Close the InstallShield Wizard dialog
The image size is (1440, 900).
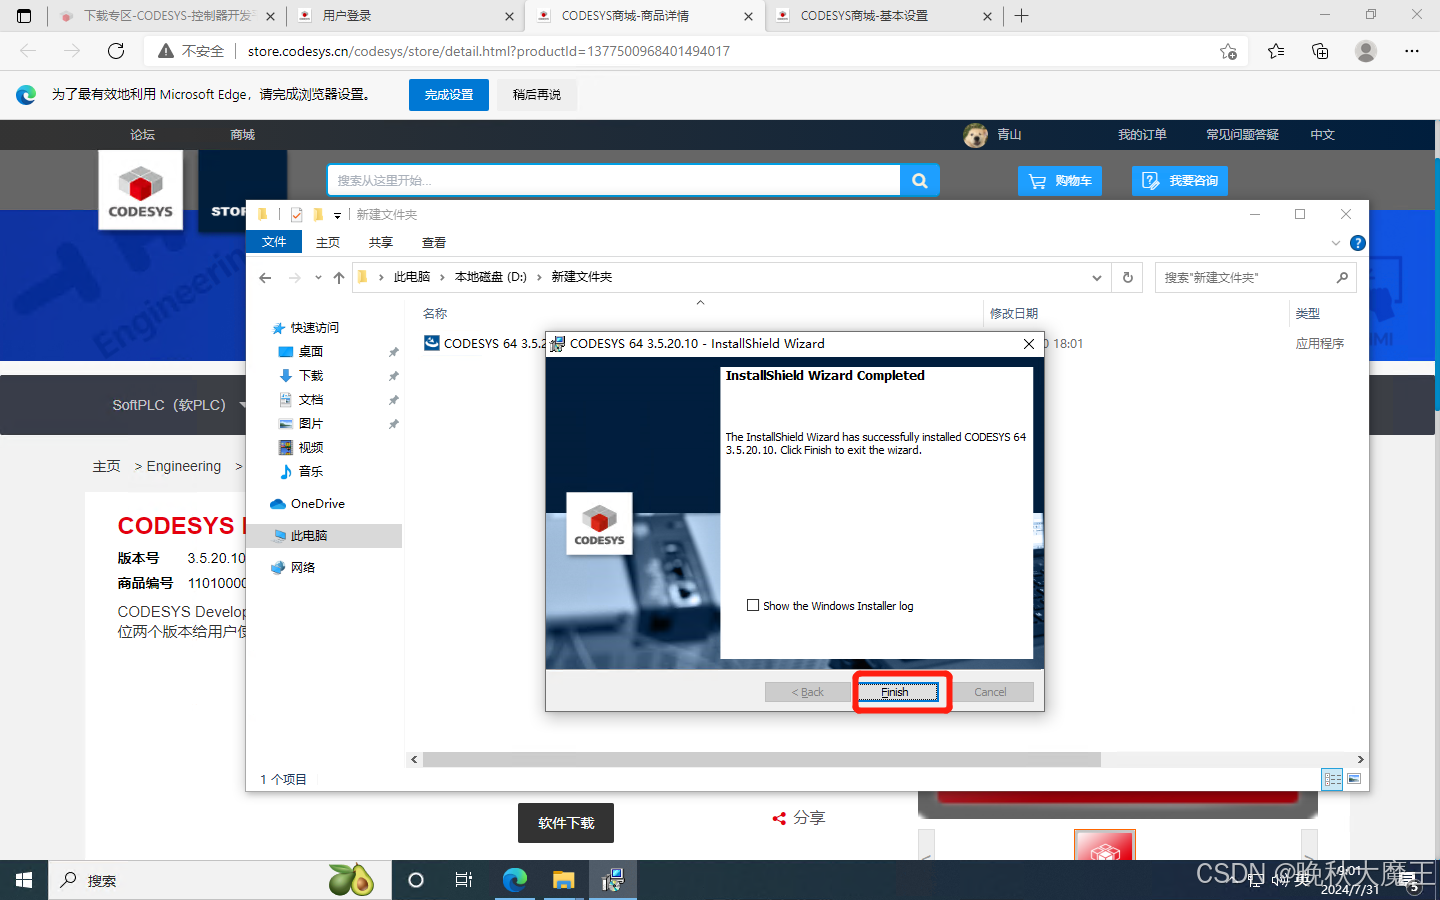1028,344
